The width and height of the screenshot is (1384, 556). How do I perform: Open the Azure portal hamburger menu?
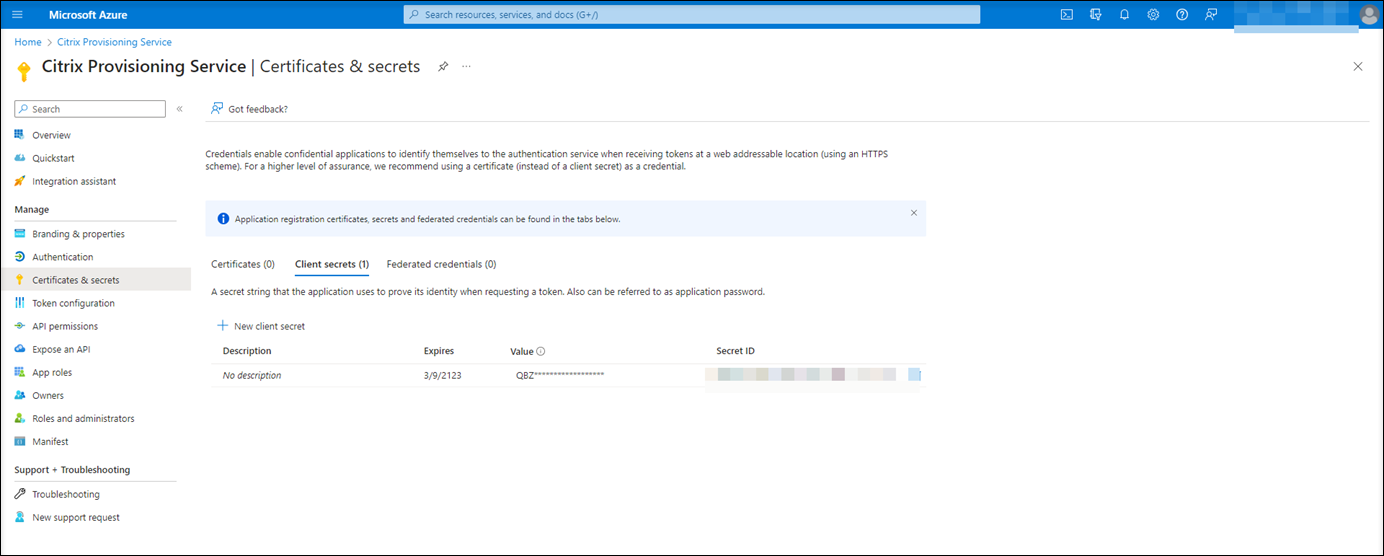(17, 15)
